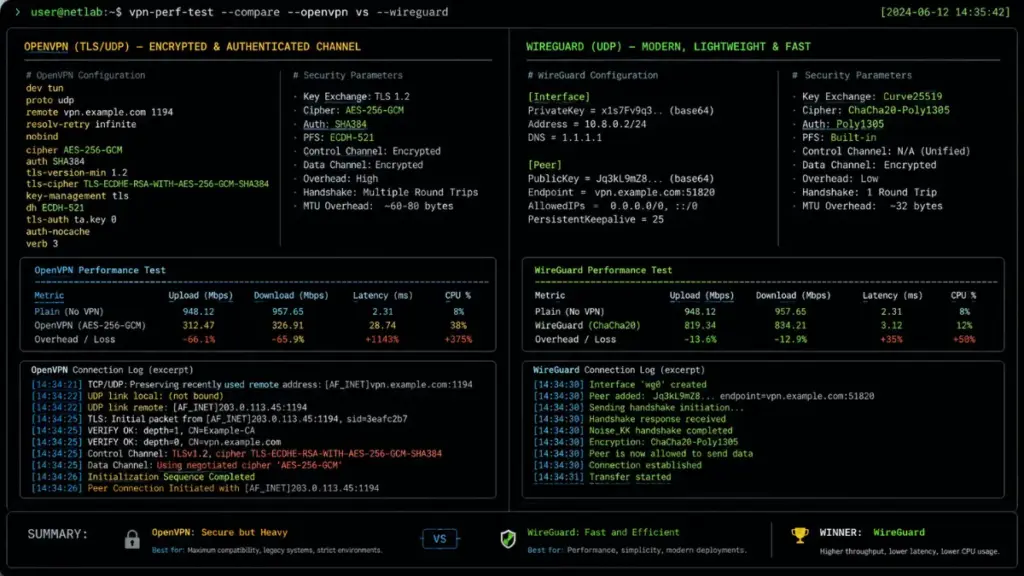
Task: Click Upload (Mbps) header in OpenVPN table
Action: click(x=200, y=296)
